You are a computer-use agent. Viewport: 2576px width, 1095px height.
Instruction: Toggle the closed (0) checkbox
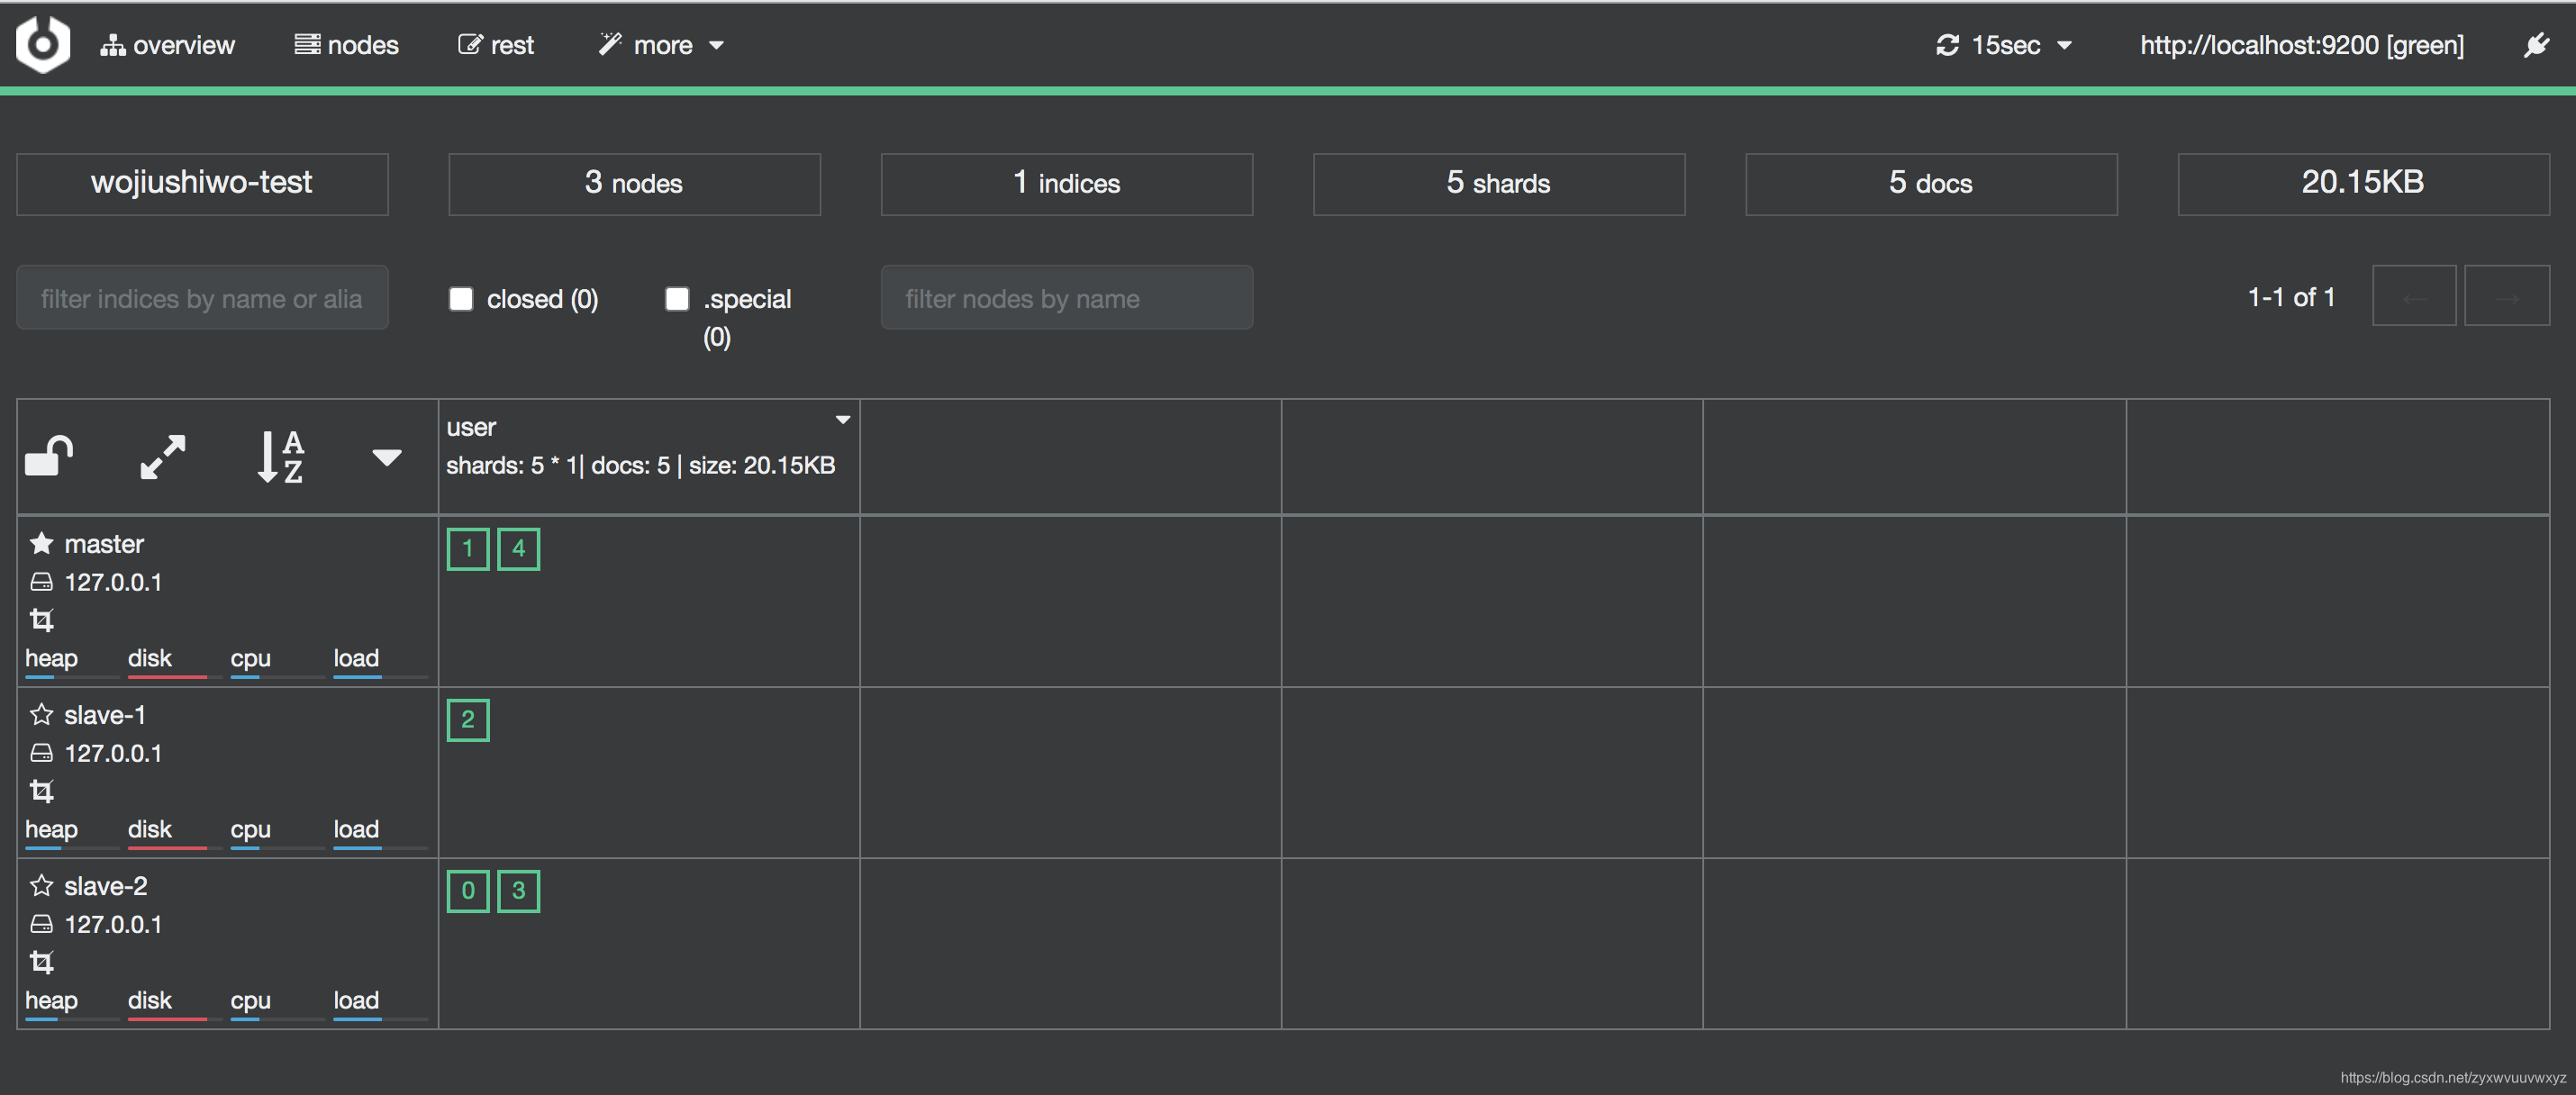(461, 299)
